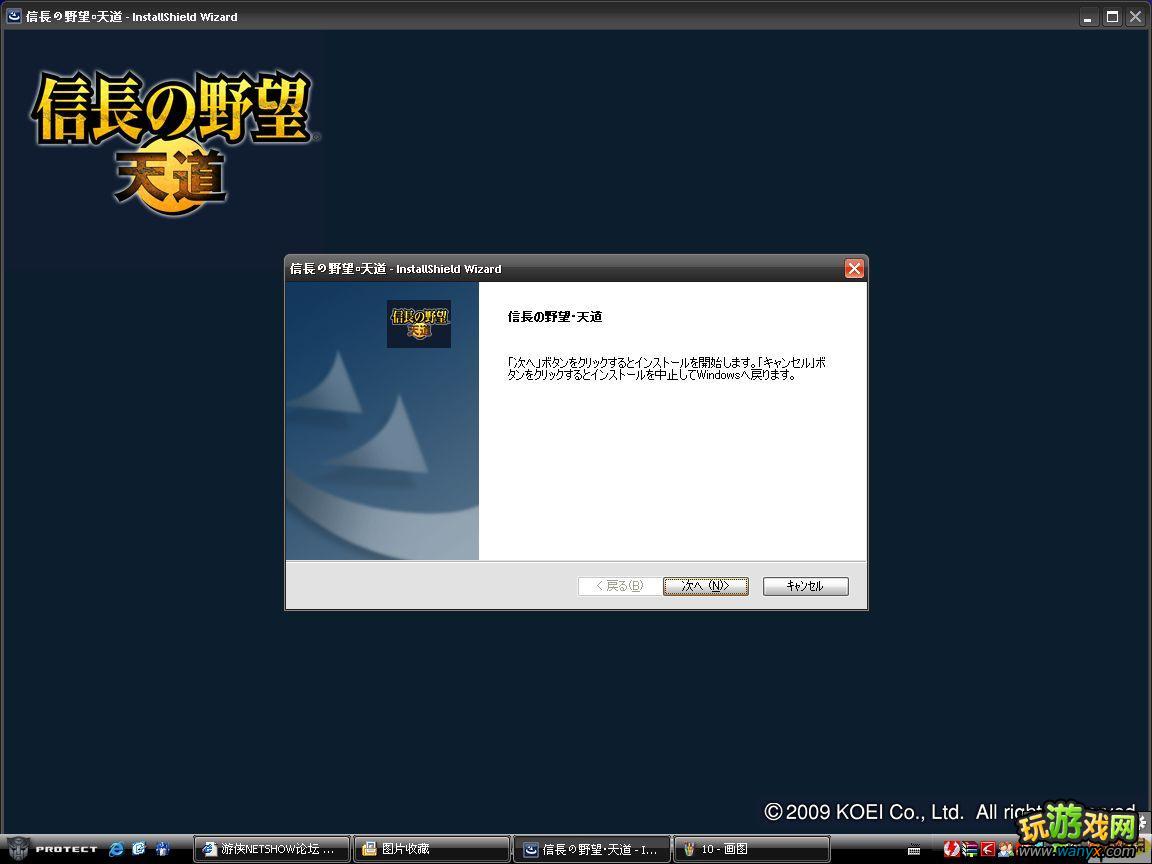Switch to 游侠NETSHOW论坛 taskbar window
Screen dimensions: 1152x864
272,849
